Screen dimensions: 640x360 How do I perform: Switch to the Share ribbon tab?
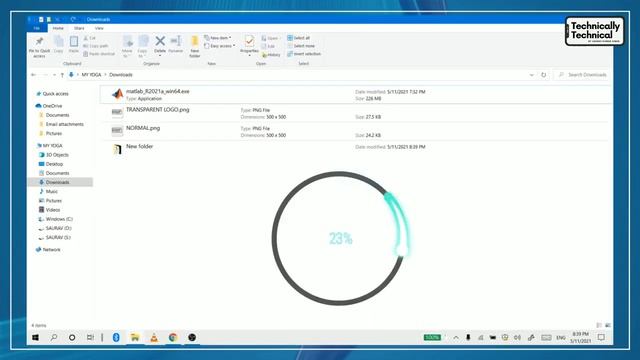(79, 28)
